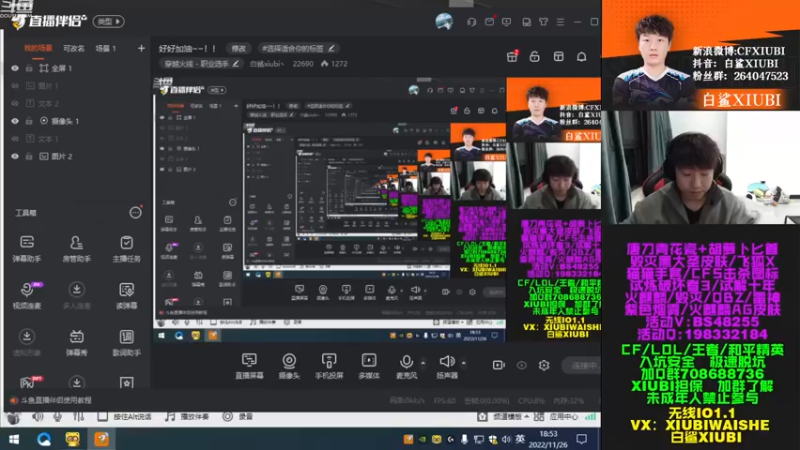Image resolution: width=800 pixels, height=450 pixels.
Task: Add 多媒体 multimedia source
Action: [369, 365]
